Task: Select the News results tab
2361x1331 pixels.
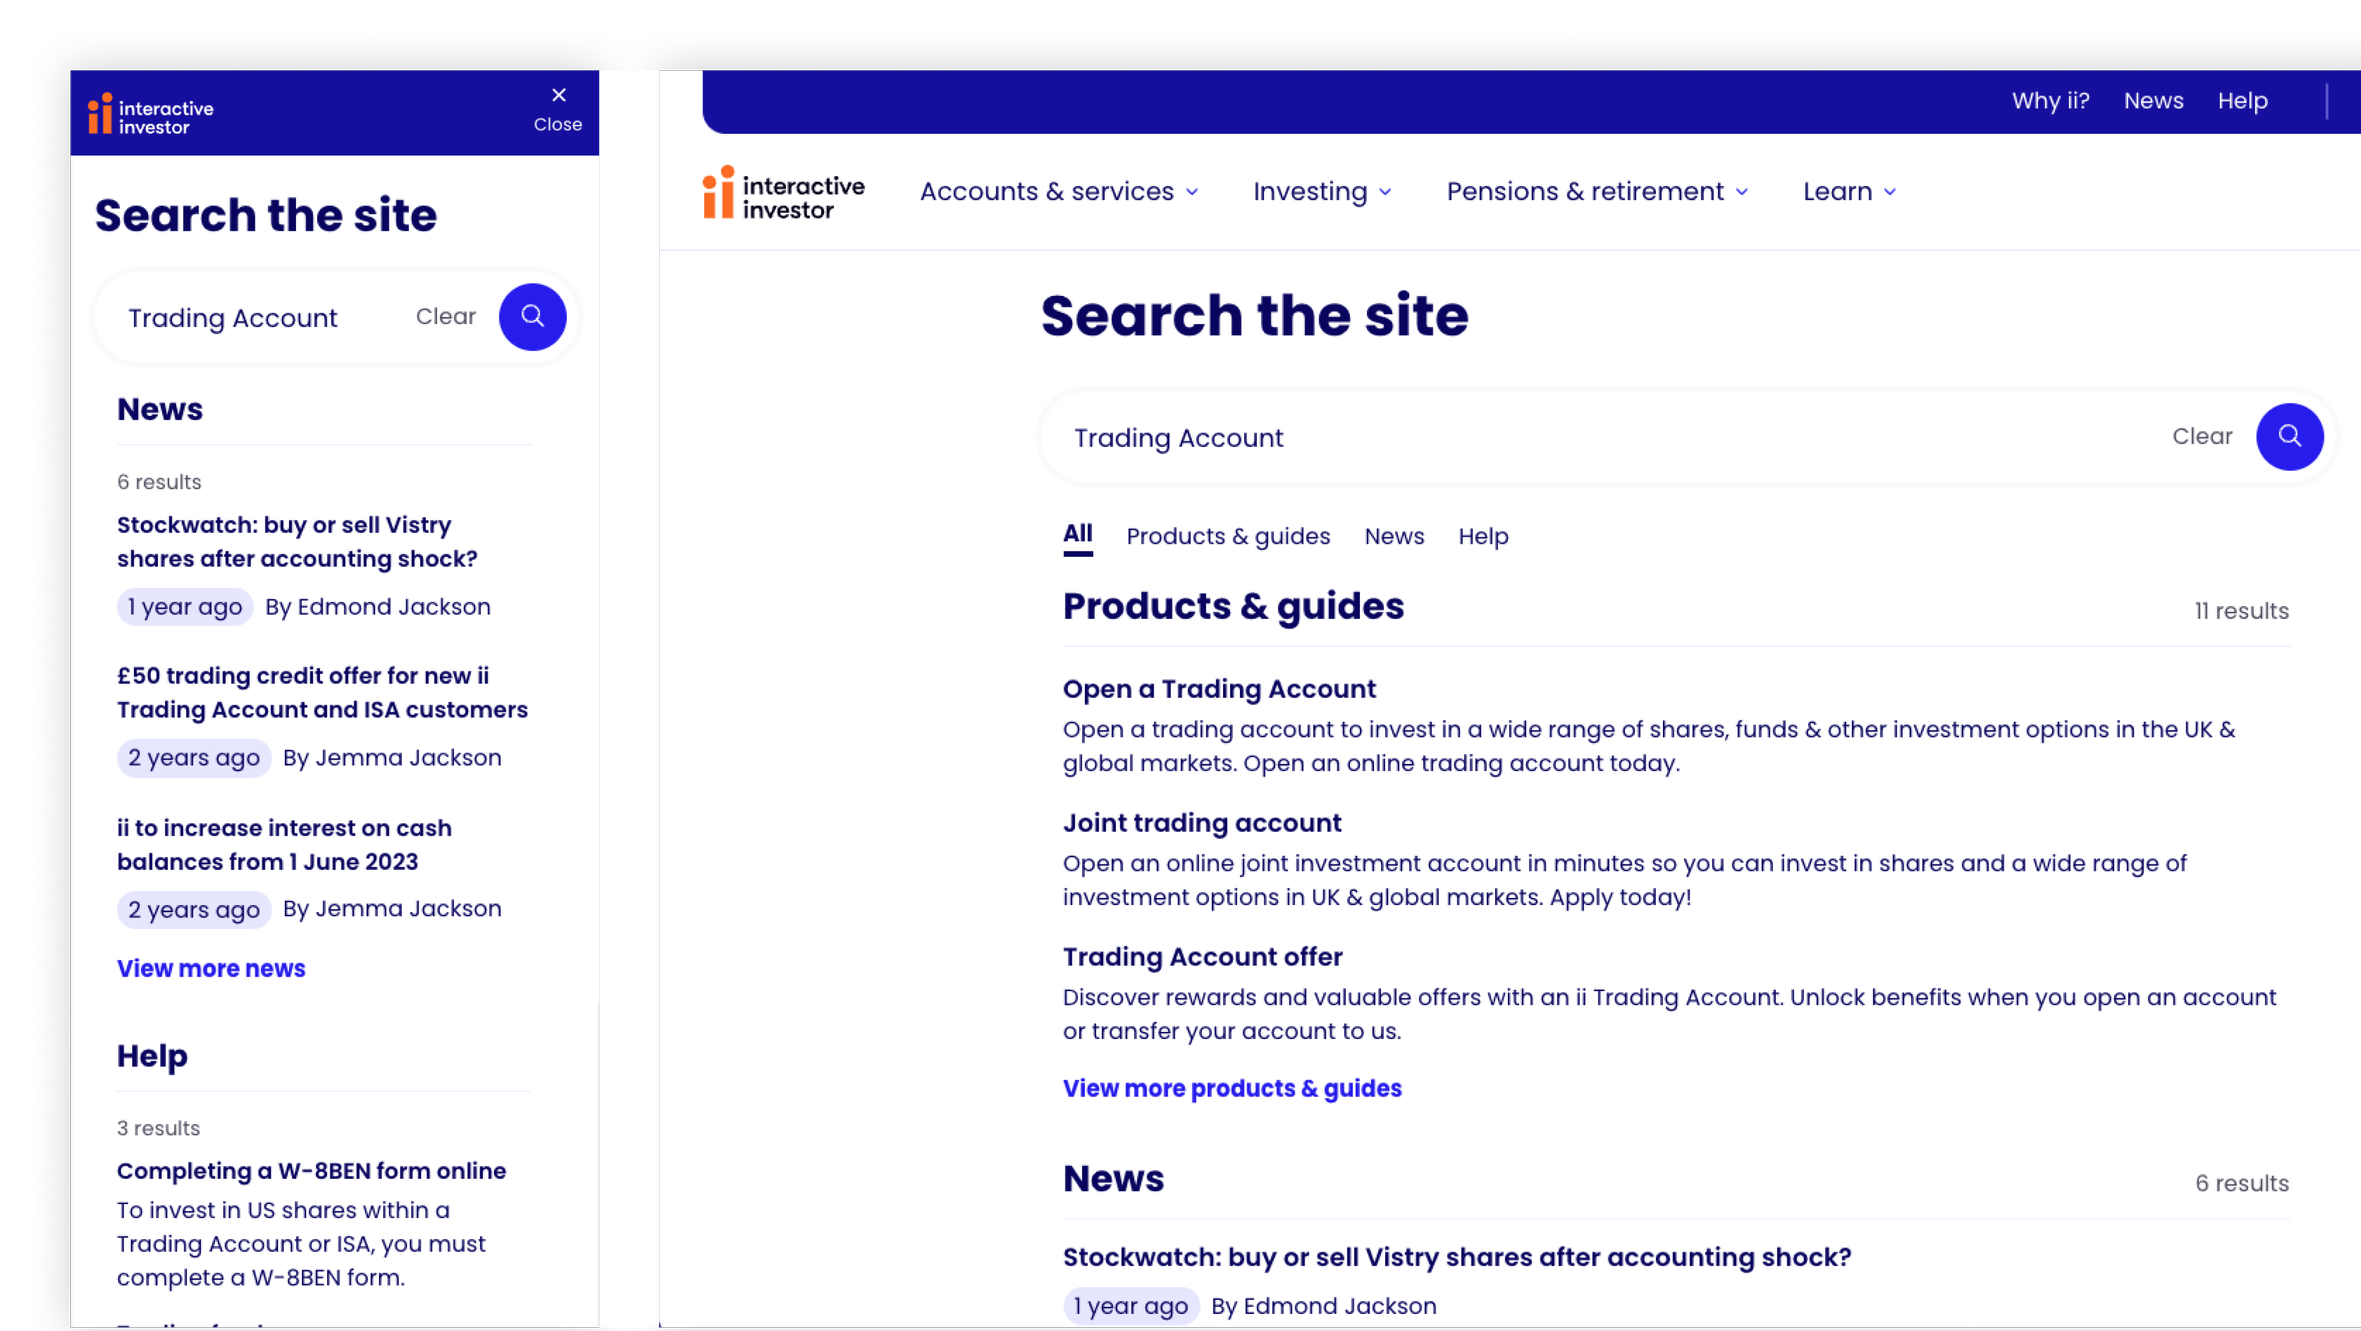Action: [x=1394, y=536]
